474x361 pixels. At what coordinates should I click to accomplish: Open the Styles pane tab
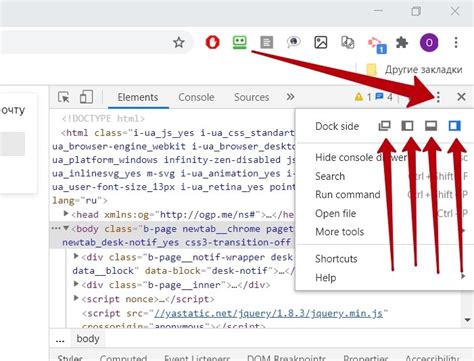click(x=70, y=358)
